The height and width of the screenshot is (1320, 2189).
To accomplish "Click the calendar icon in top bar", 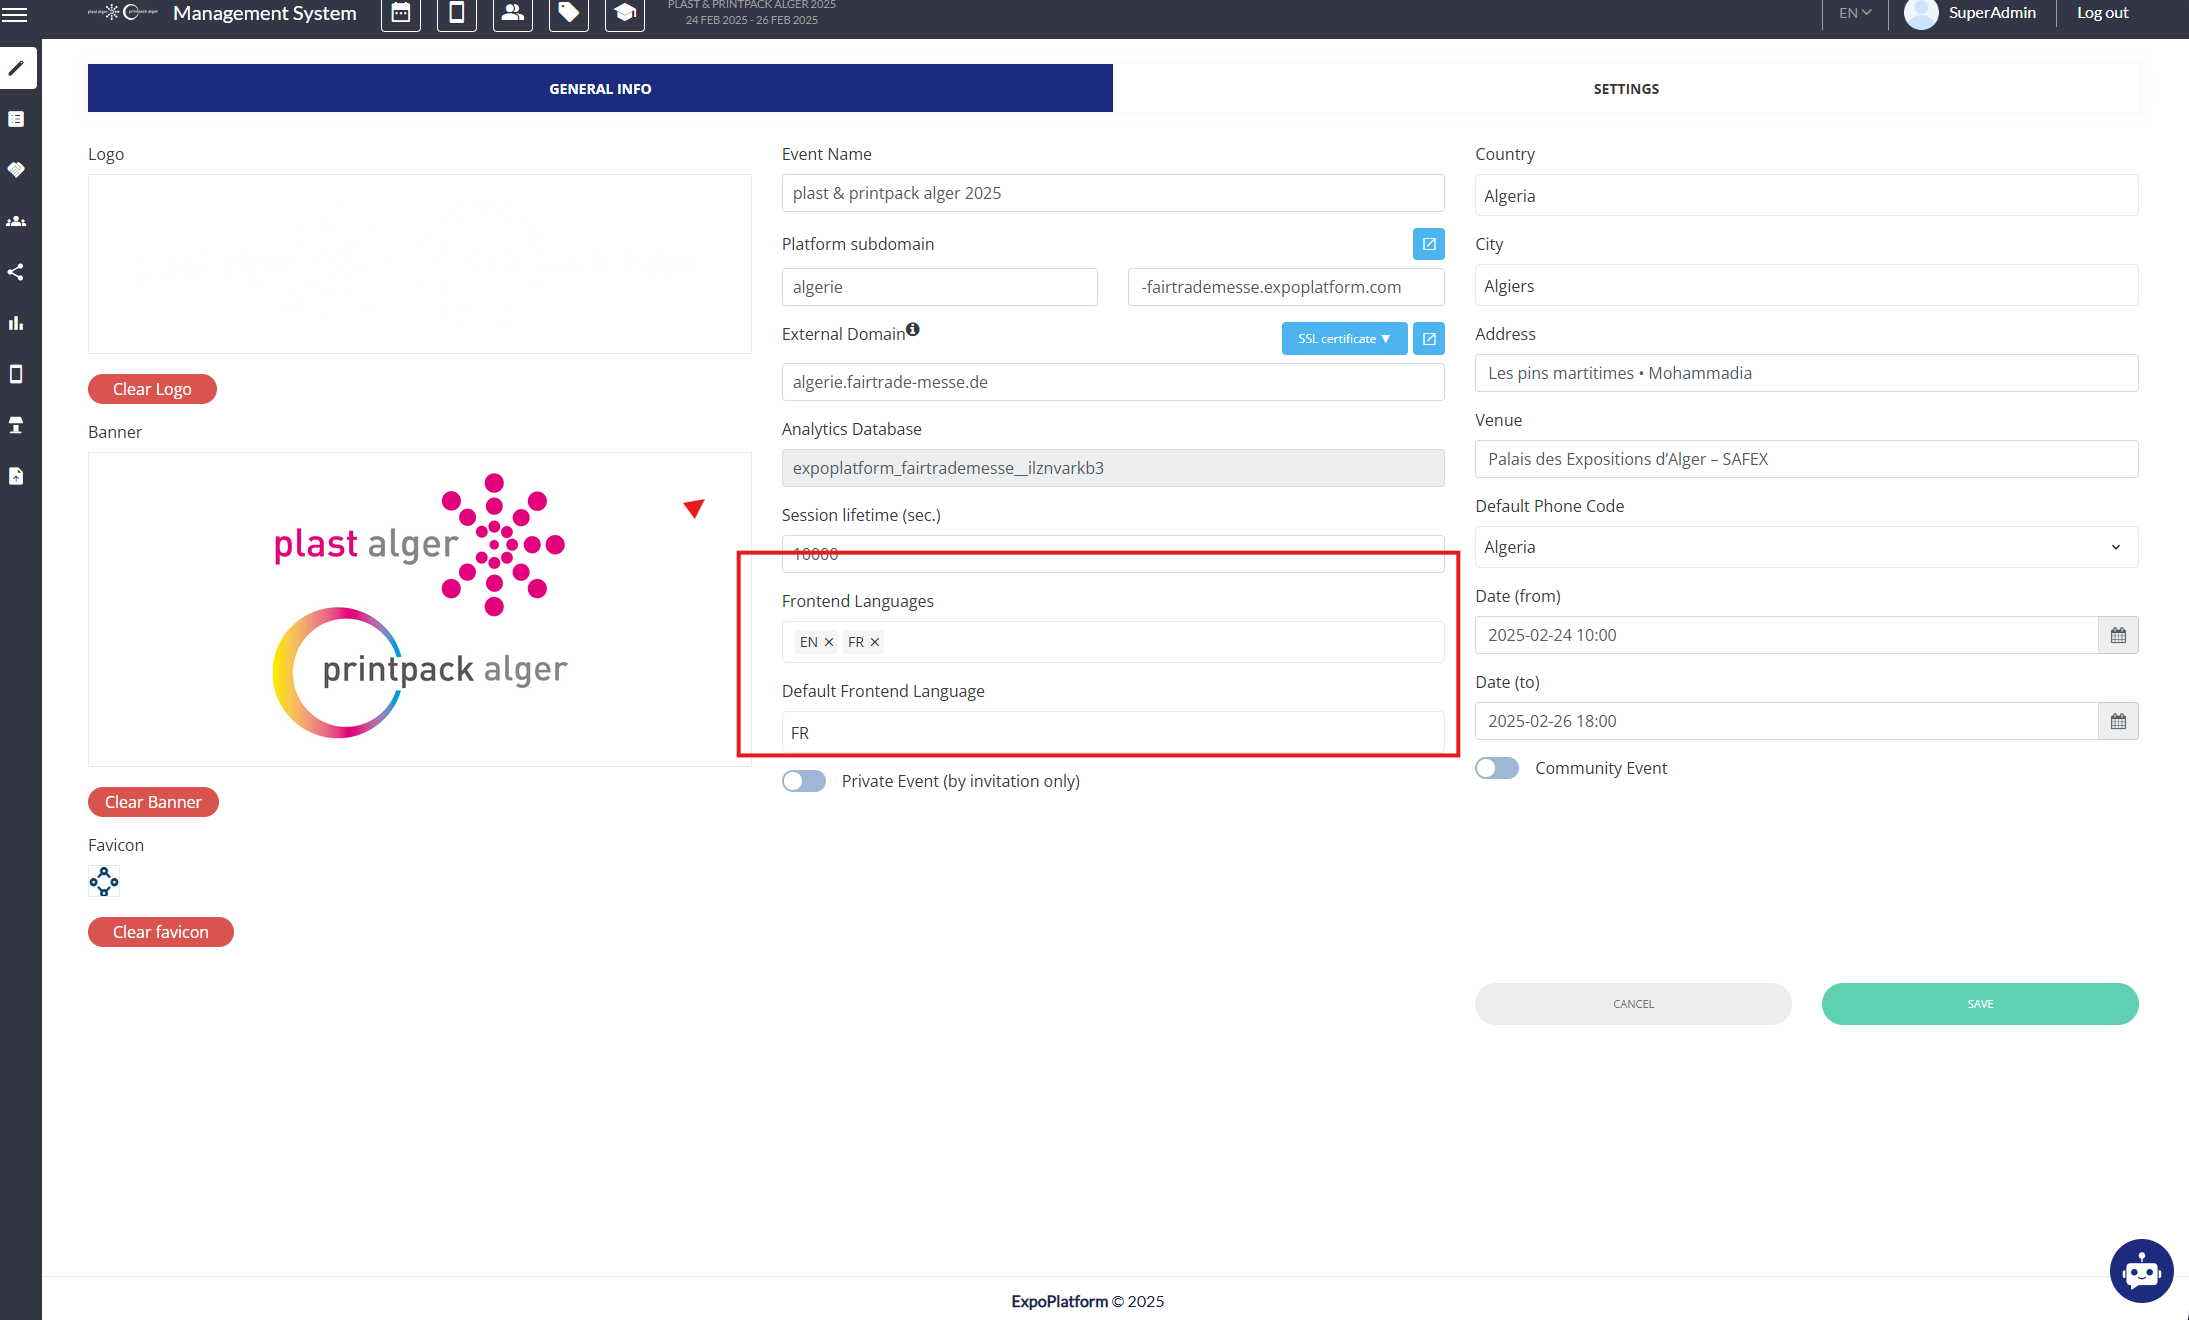I will (x=401, y=13).
